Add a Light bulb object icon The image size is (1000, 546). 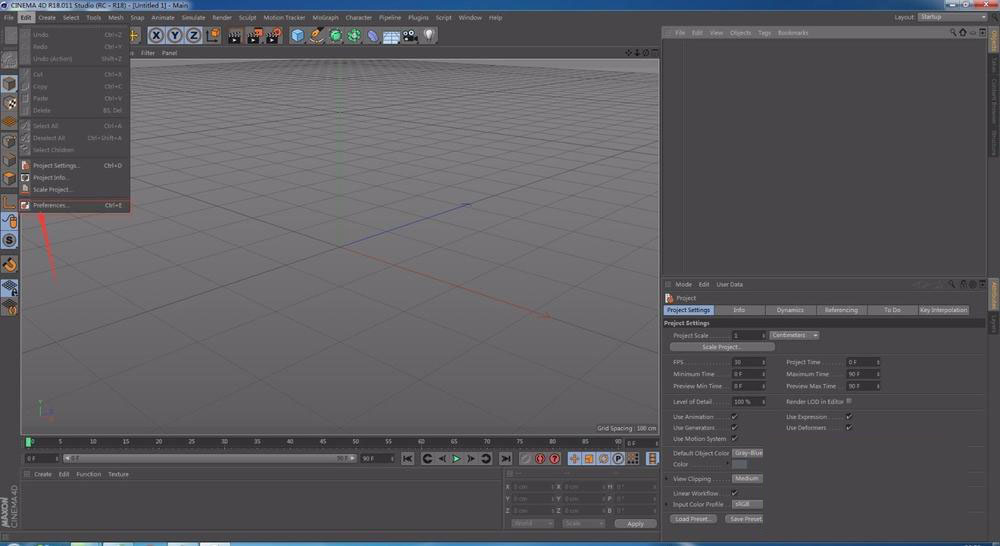pos(429,36)
